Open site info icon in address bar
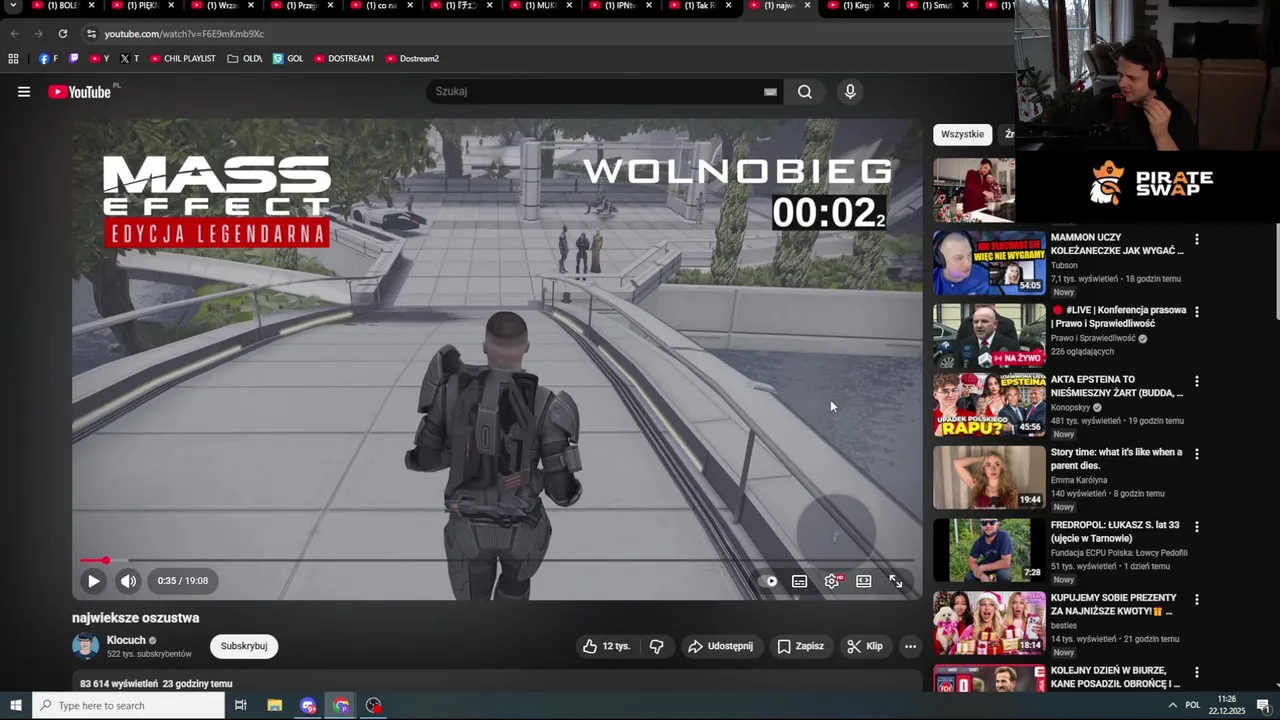Screen dimensions: 1280x720 tap(91, 34)
